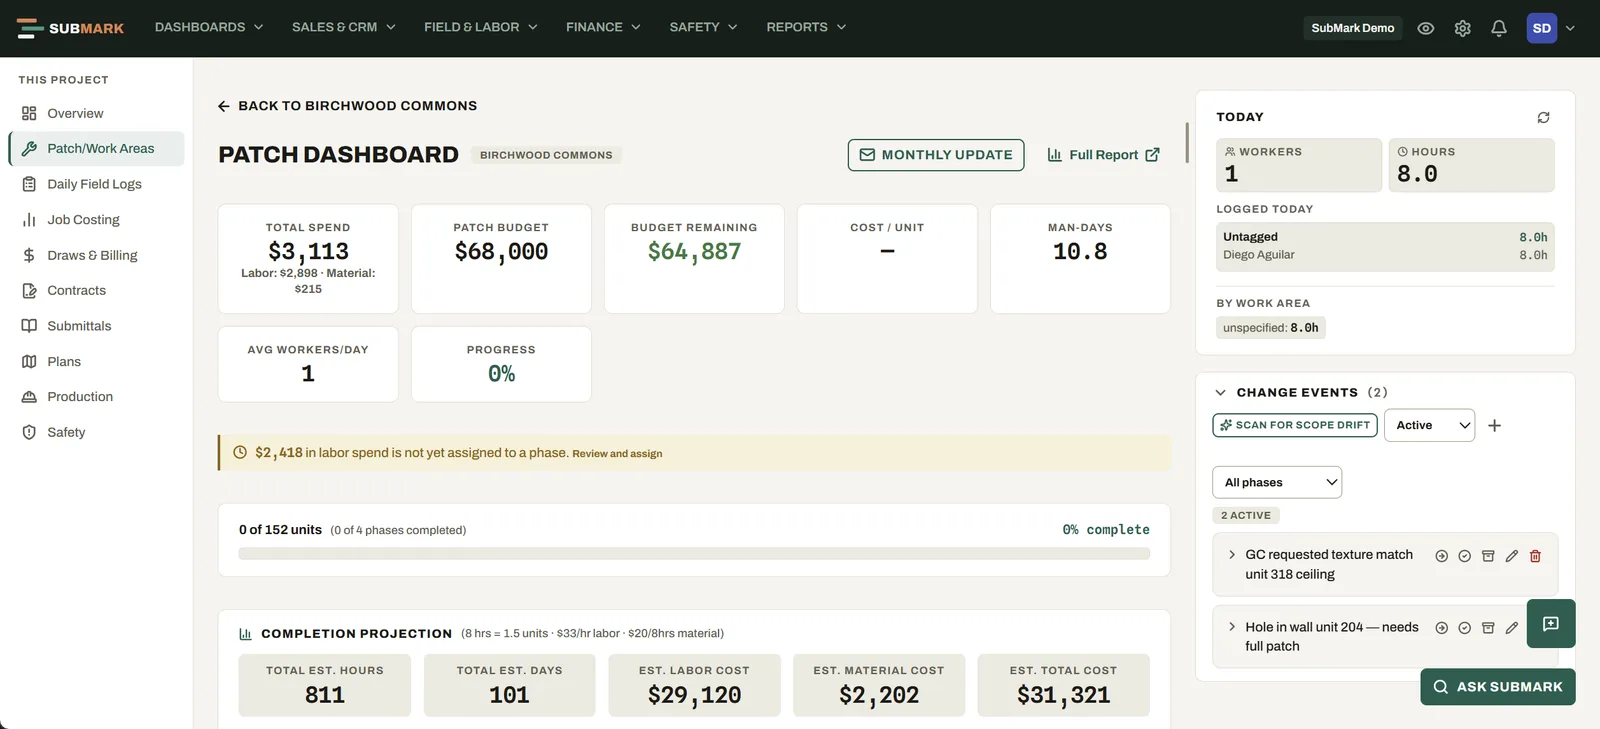The width and height of the screenshot is (1600, 729).
Task: Open the Active status filter dropdown
Action: coord(1429,425)
